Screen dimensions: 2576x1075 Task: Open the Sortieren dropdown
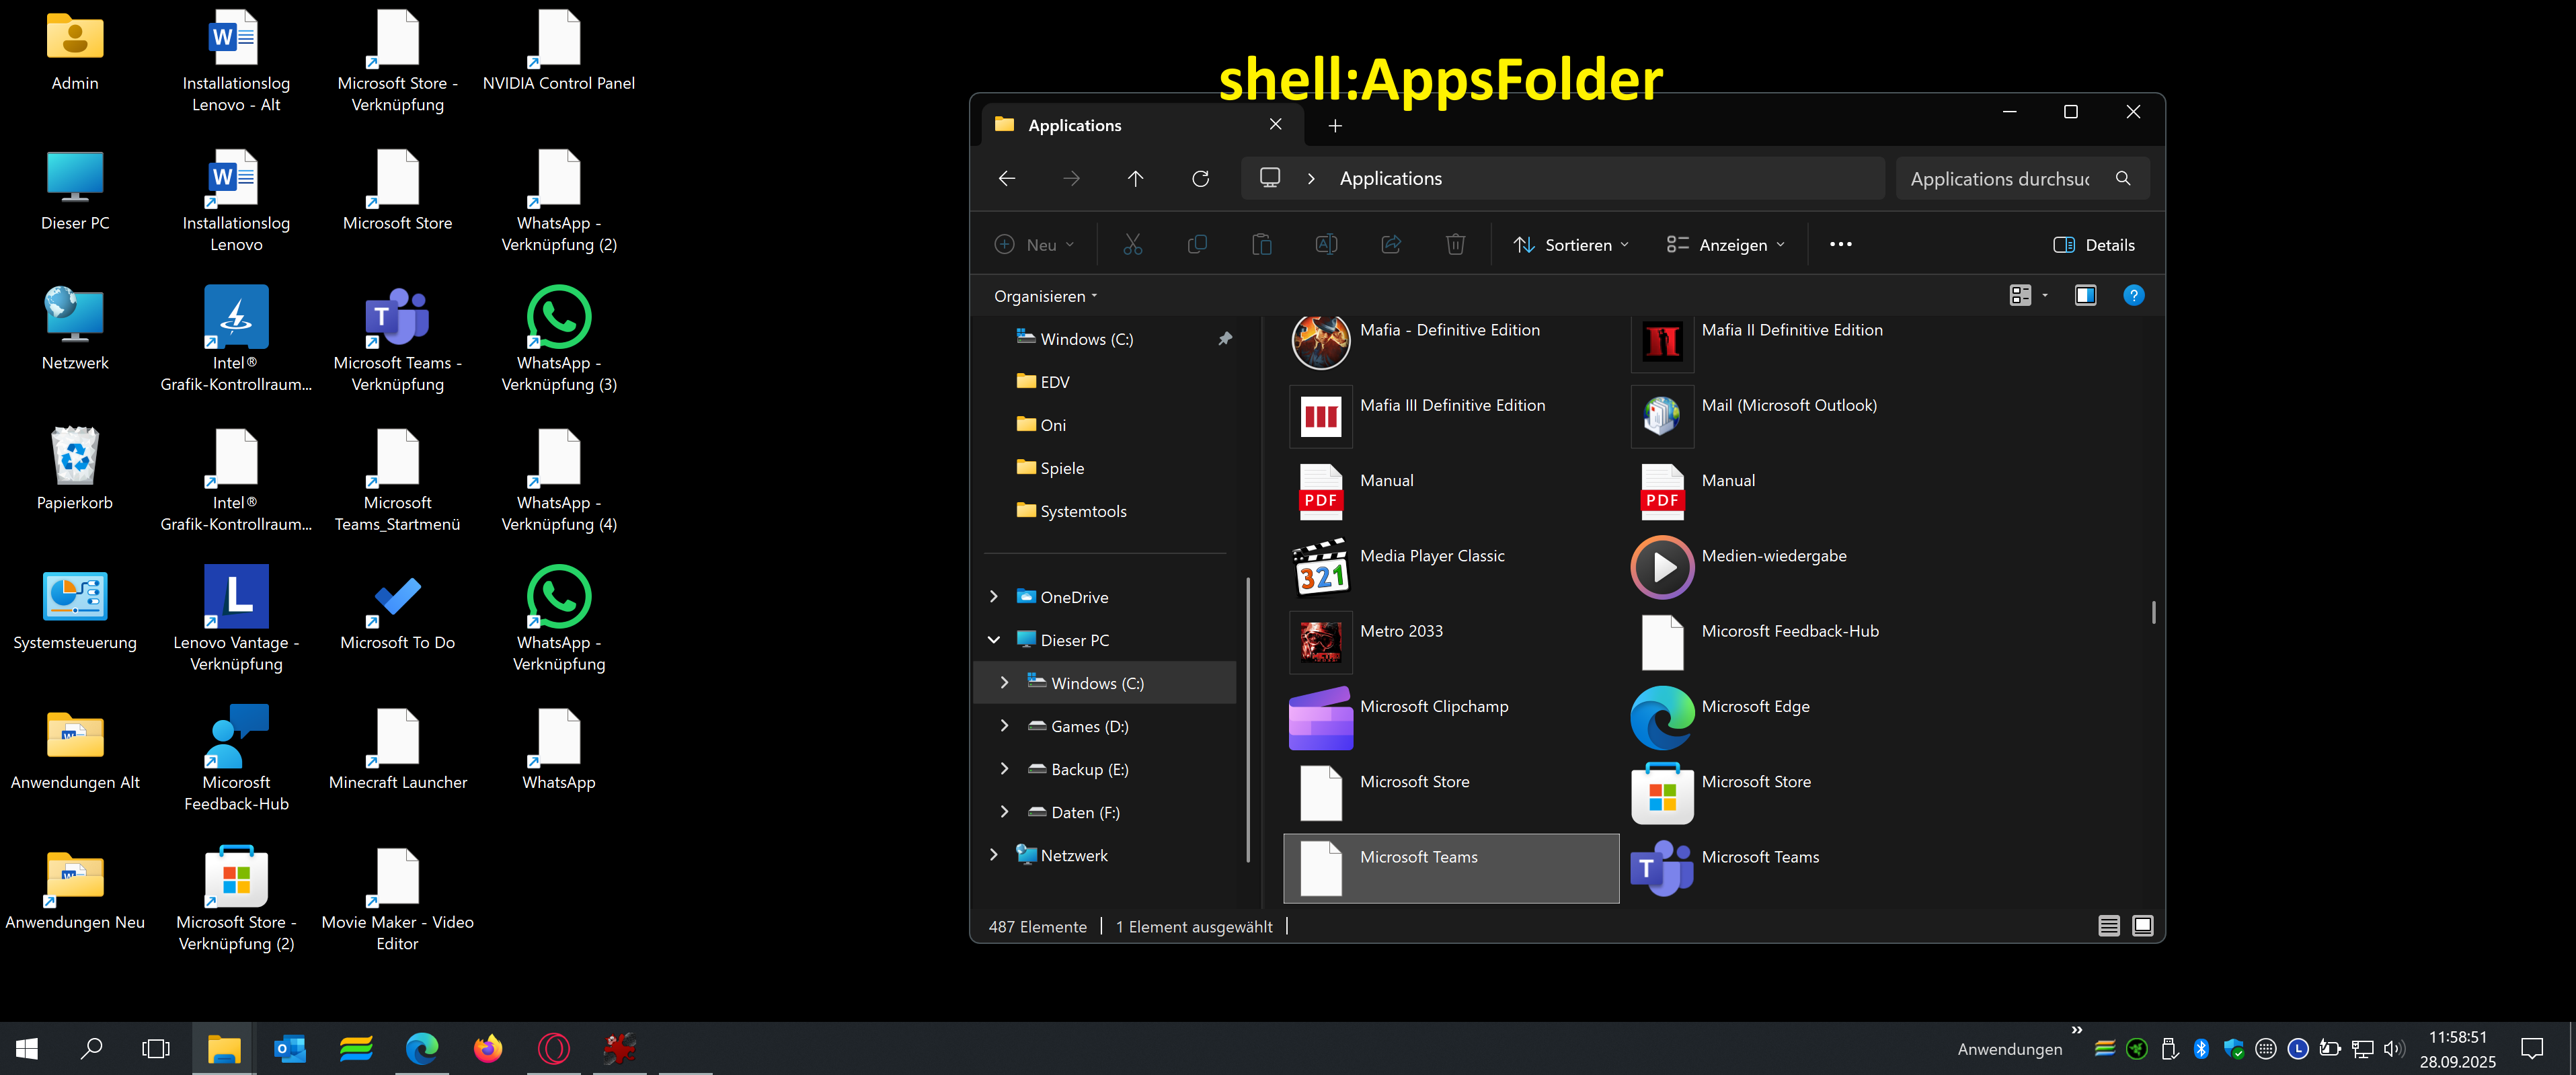(x=1570, y=245)
